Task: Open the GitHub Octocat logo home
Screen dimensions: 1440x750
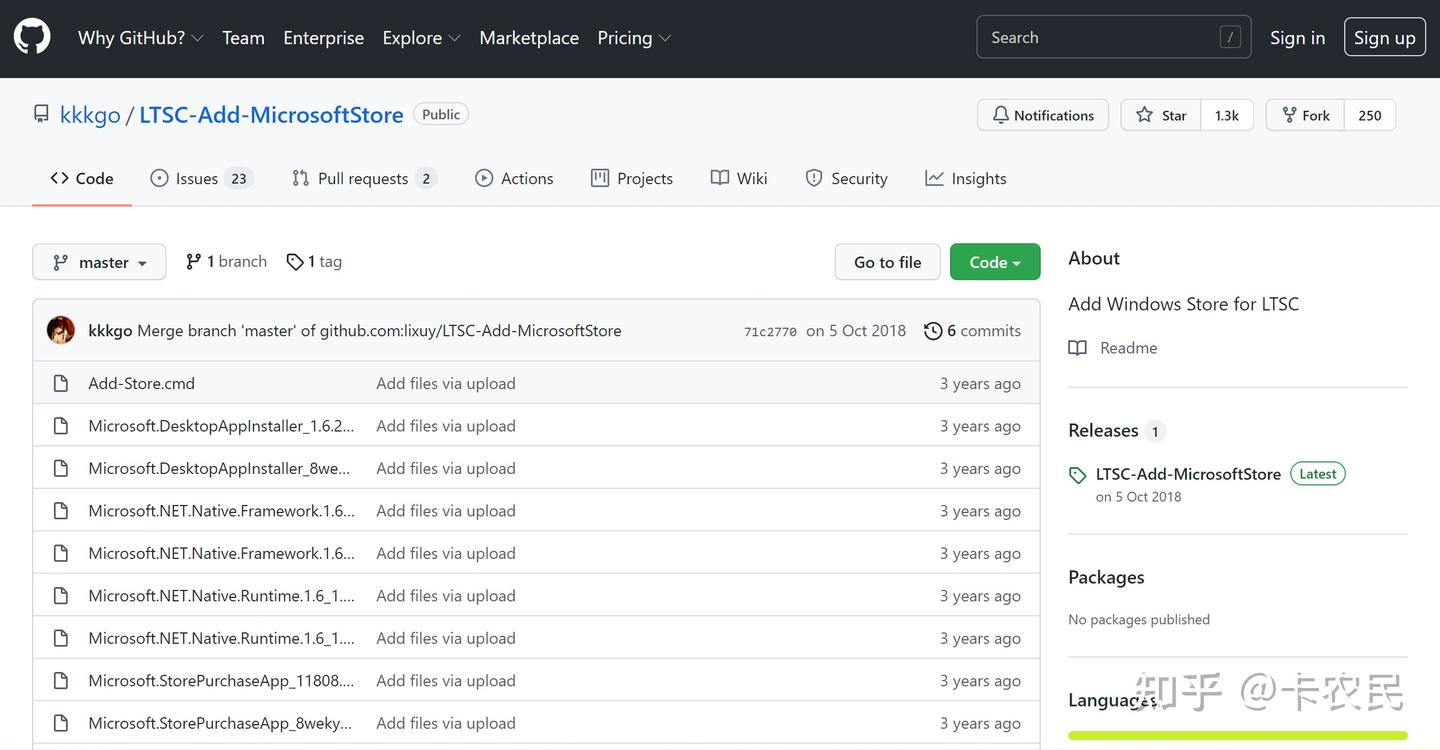Action: tap(32, 37)
